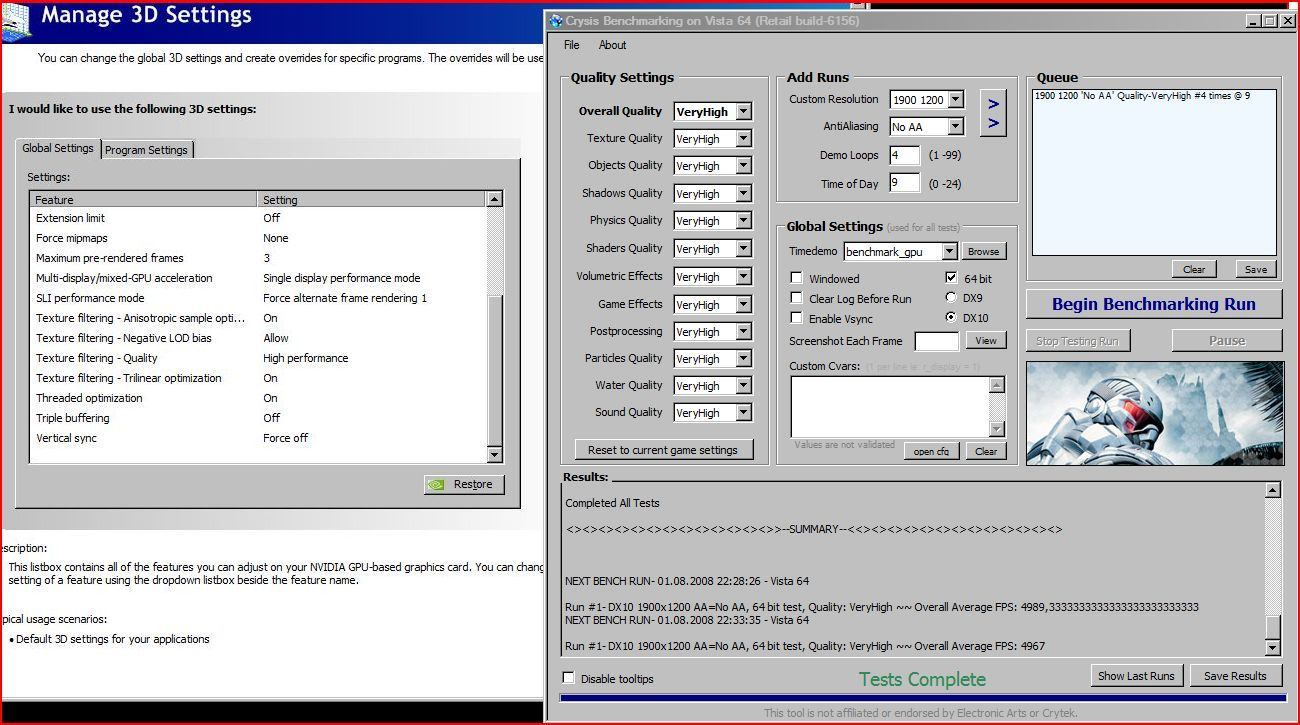1300x725 pixels.
Task: Click the Show Last Runs button
Action: tap(1136, 676)
